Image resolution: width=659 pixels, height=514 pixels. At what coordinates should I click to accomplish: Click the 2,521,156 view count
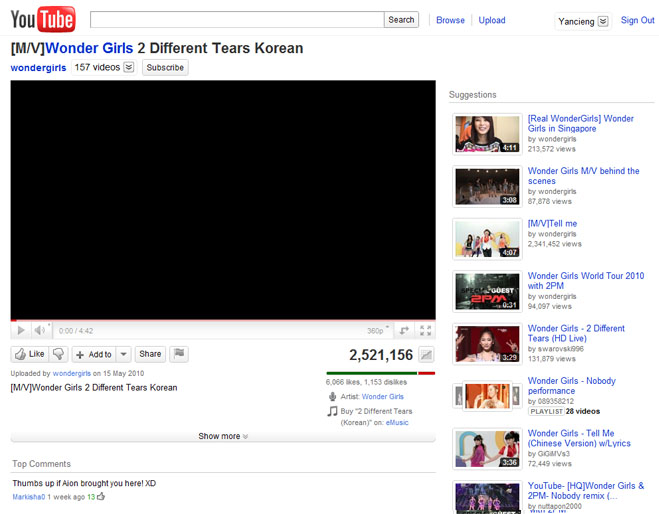(x=381, y=355)
